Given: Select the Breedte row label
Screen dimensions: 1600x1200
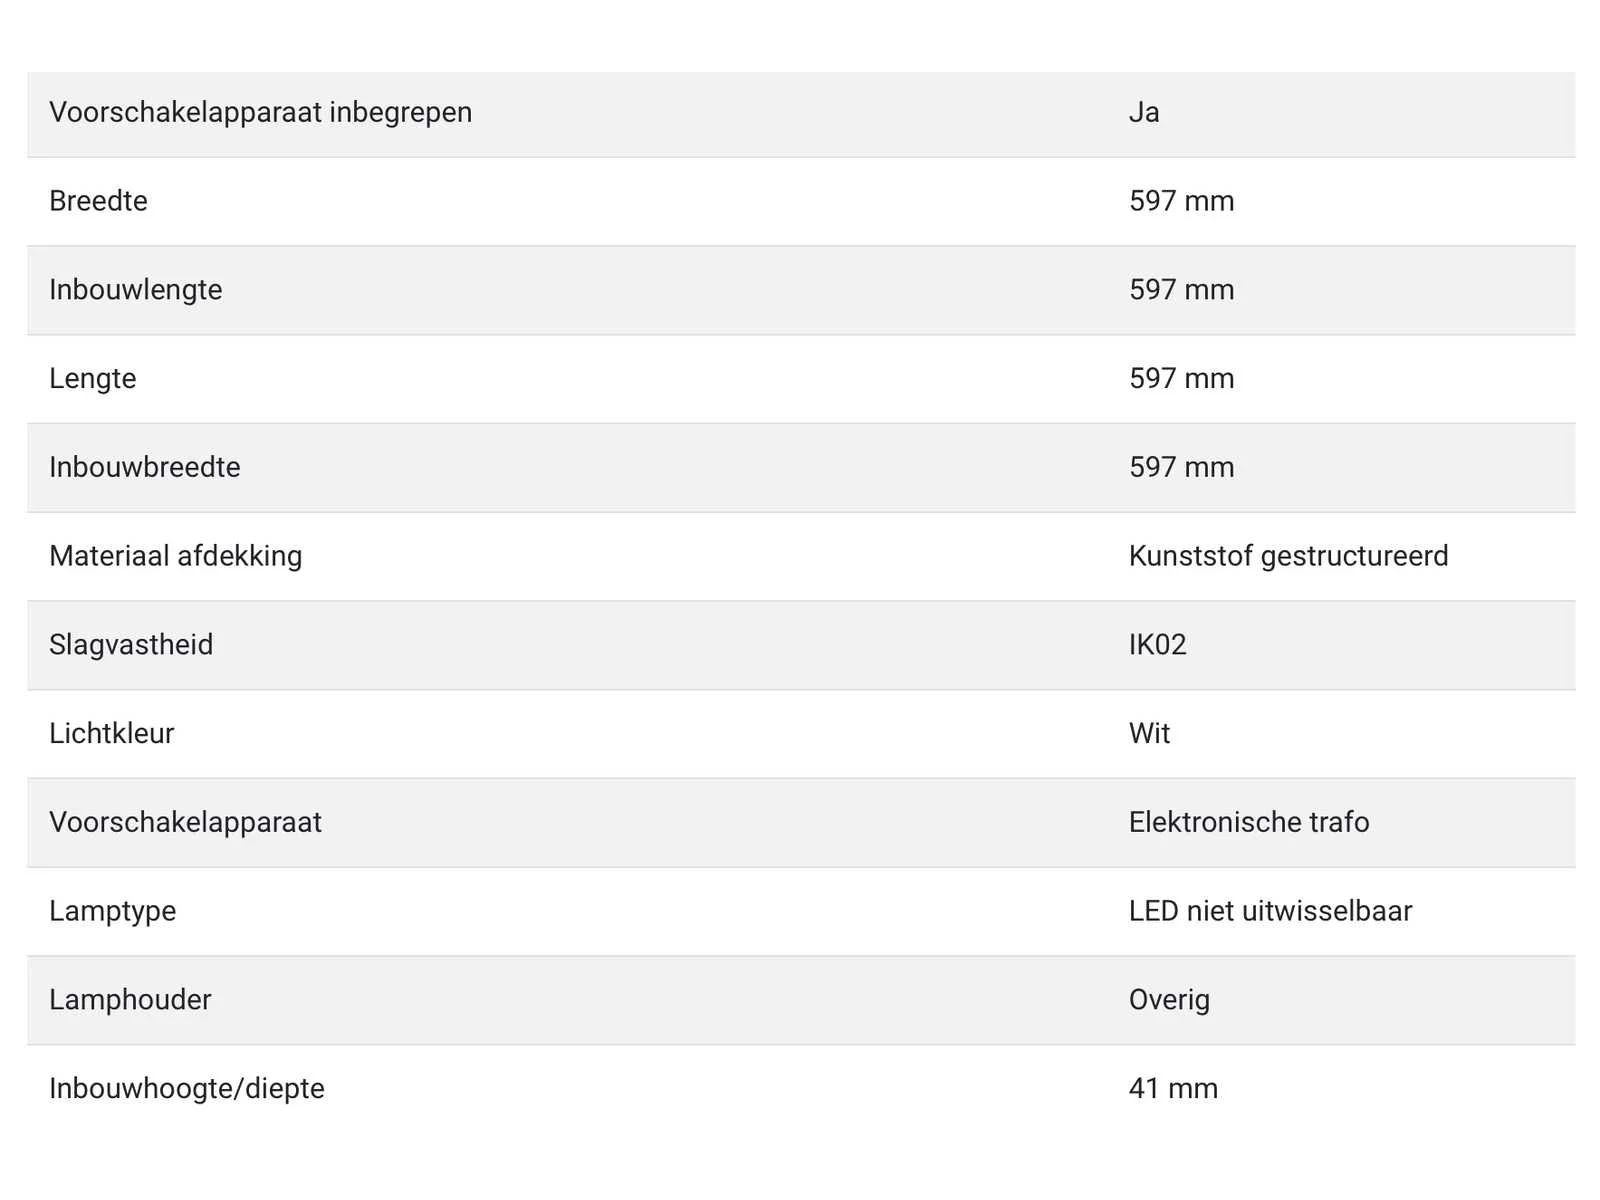Looking at the screenshot, I should pyautogui.click(x=98, y=201).
